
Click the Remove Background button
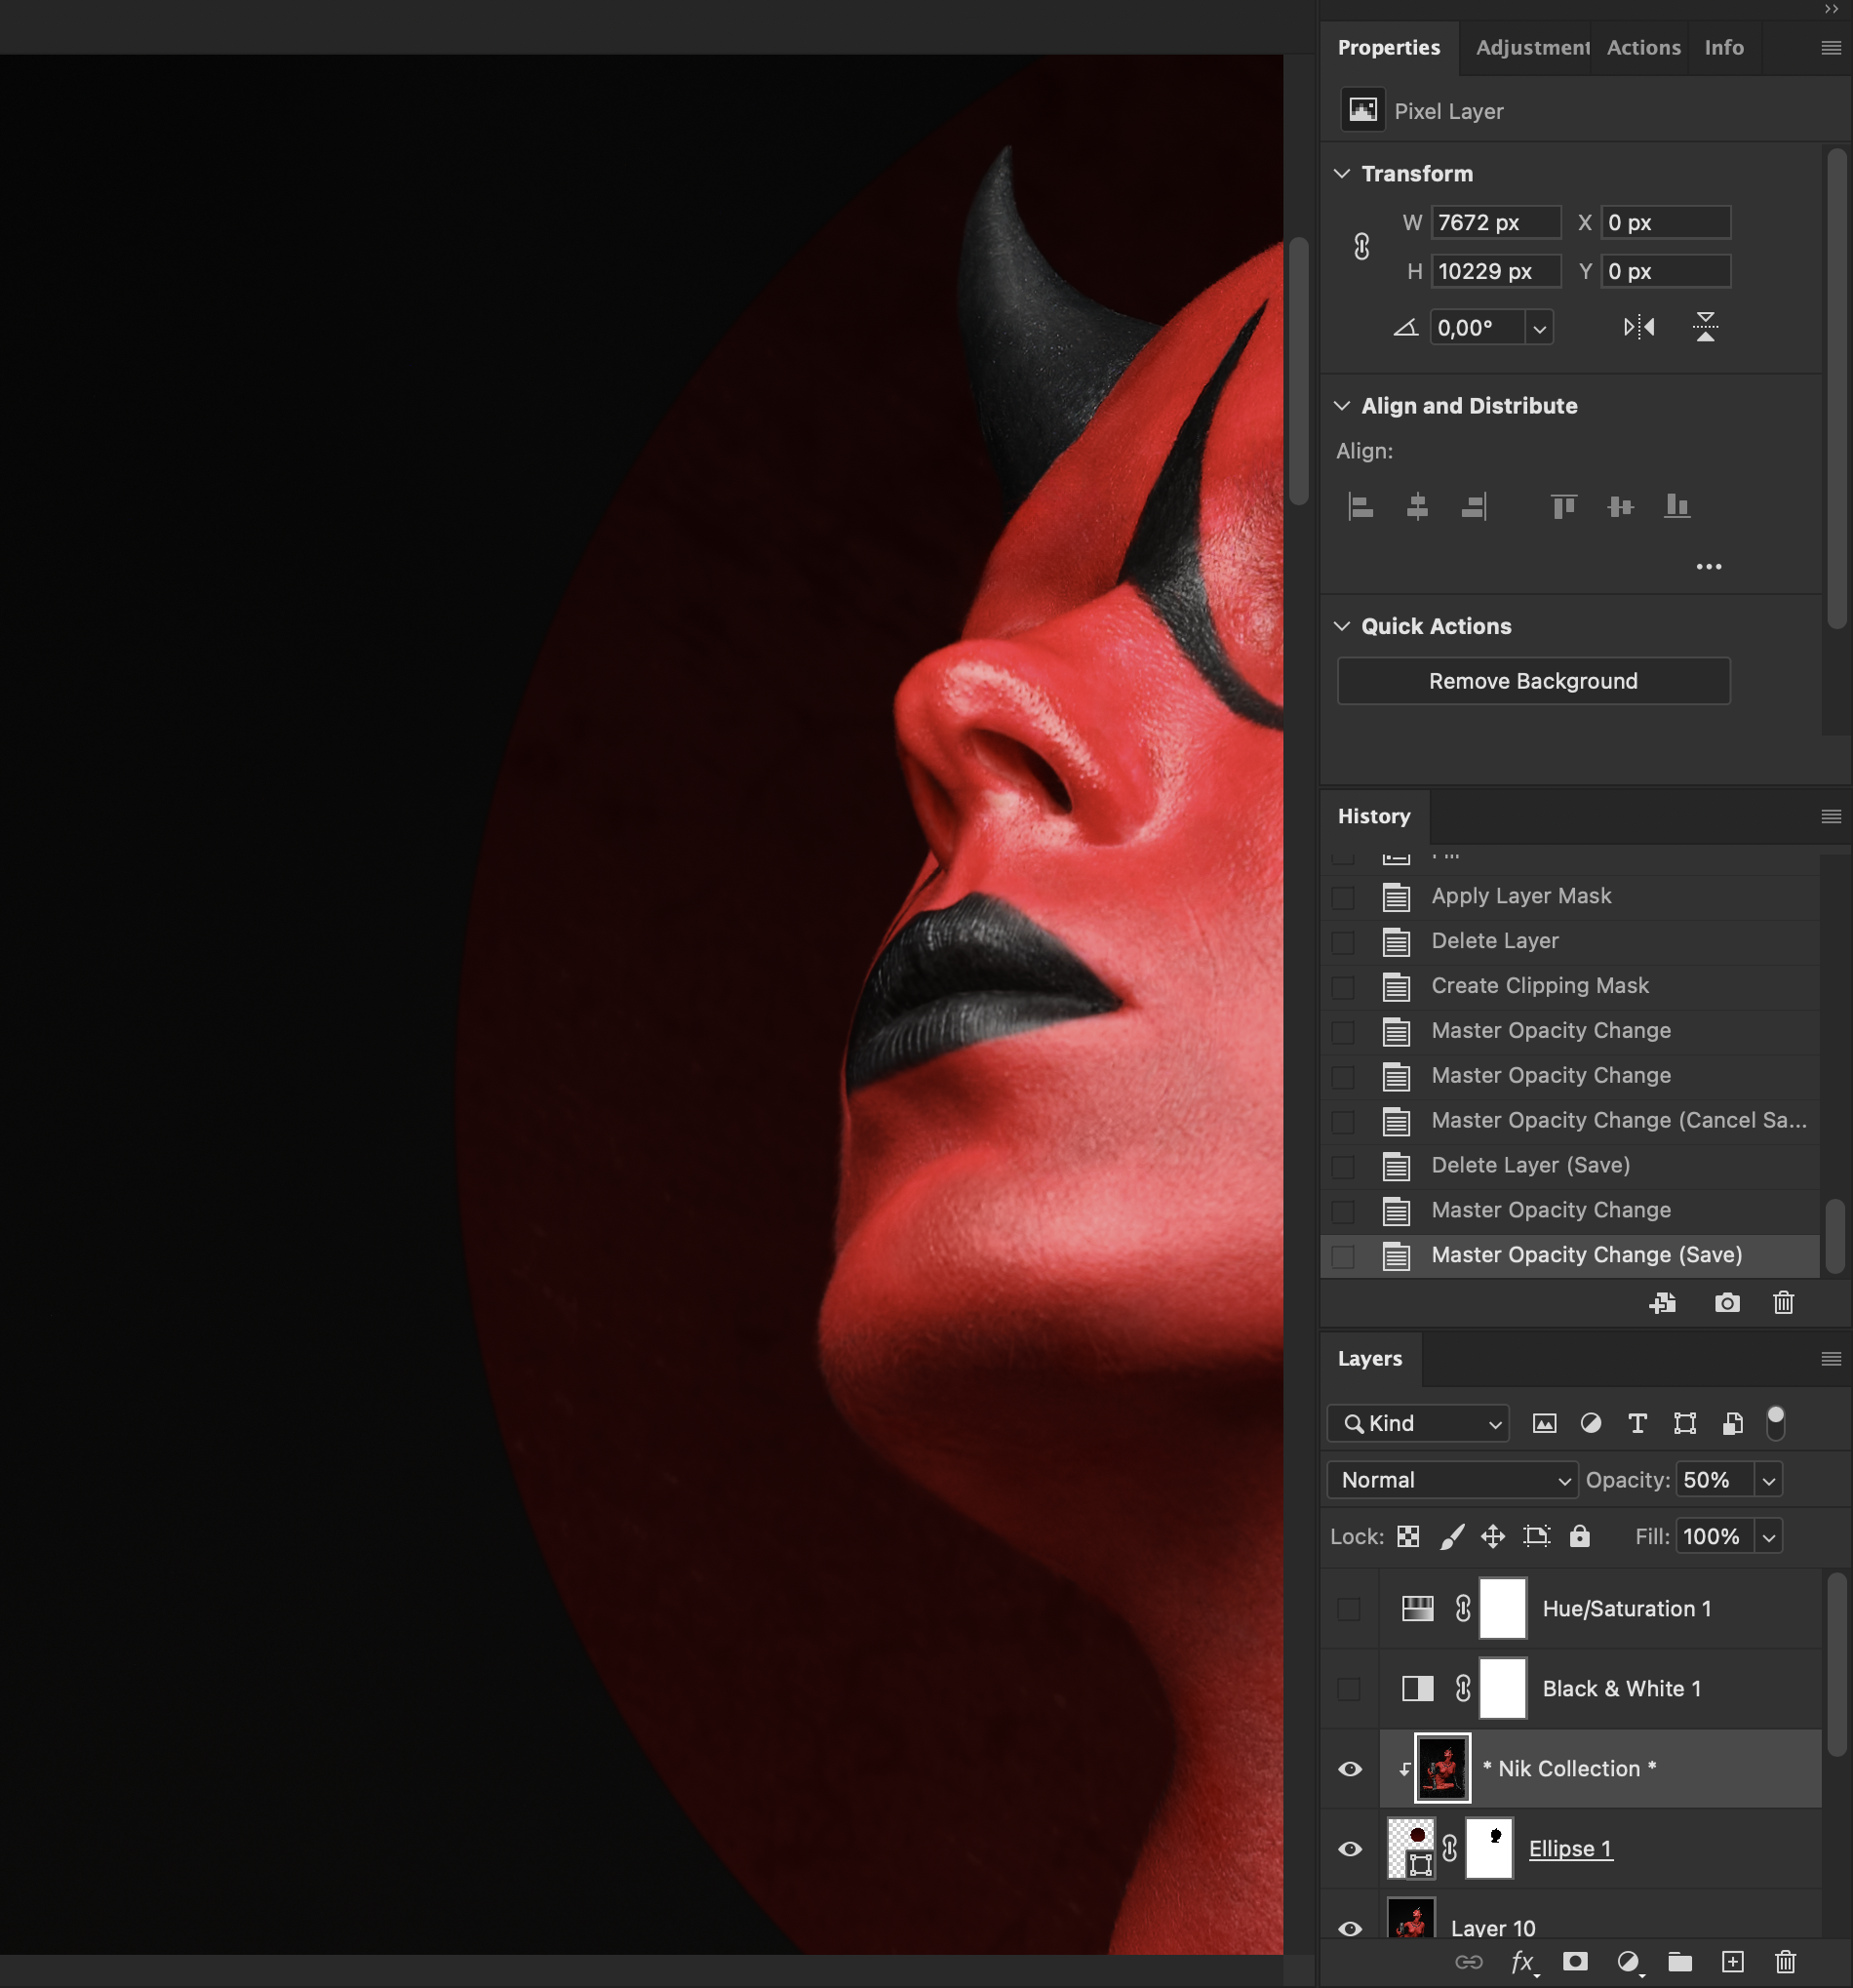click(x=1533, y=681)
